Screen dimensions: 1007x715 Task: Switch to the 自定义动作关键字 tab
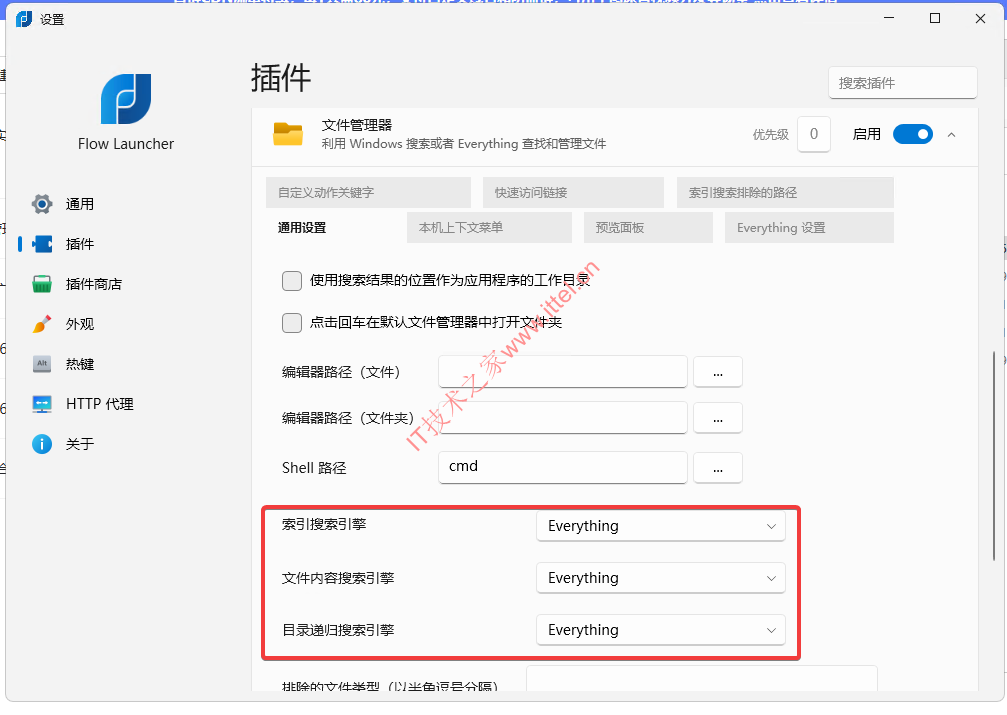click(x=368, y=192)
